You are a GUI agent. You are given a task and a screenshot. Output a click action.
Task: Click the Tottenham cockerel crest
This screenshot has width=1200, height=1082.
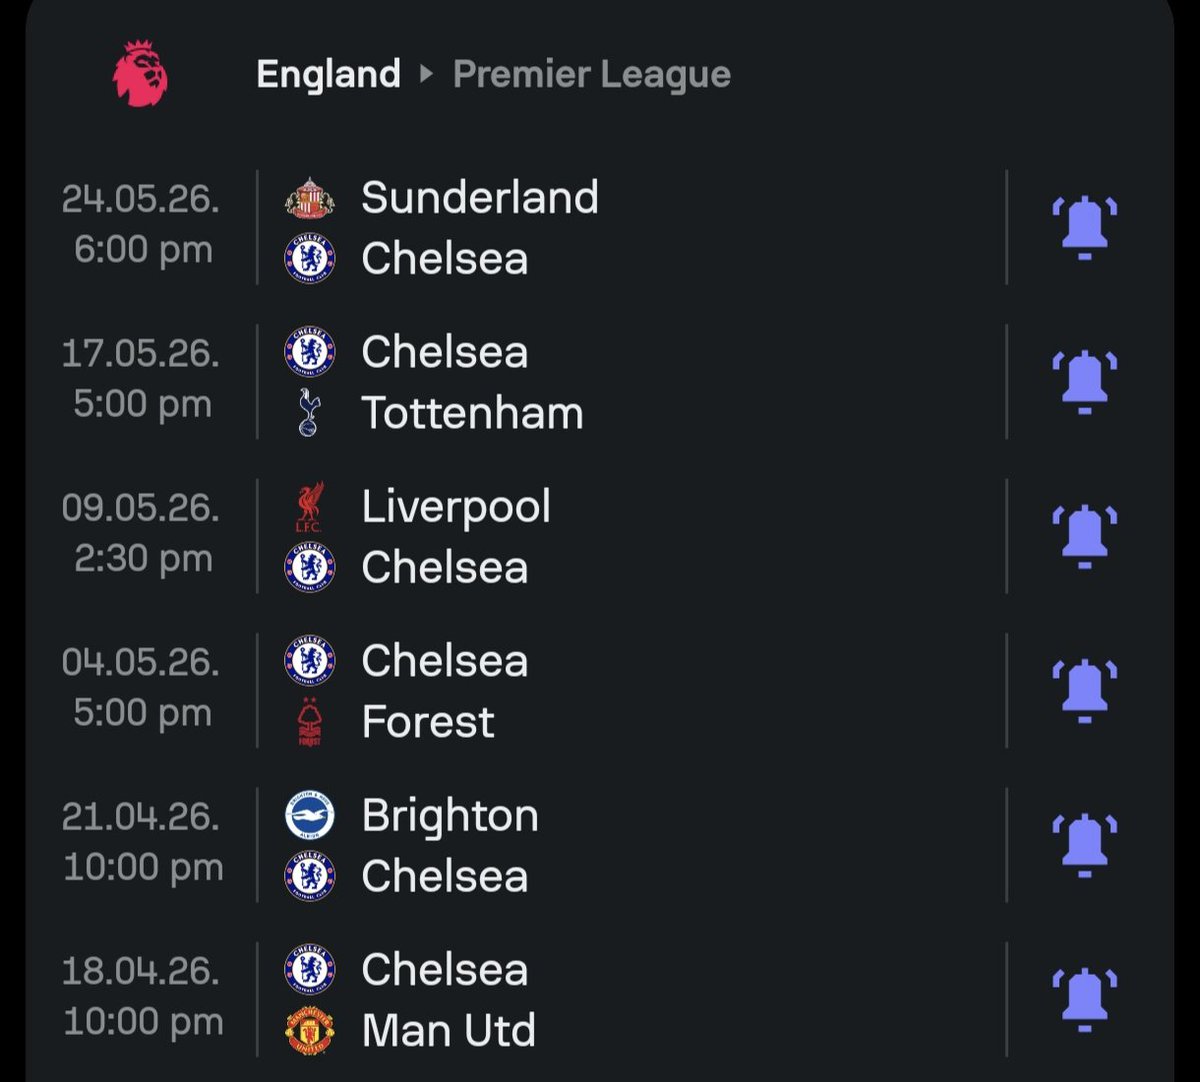pyautogui.click(x=310, y=413)
